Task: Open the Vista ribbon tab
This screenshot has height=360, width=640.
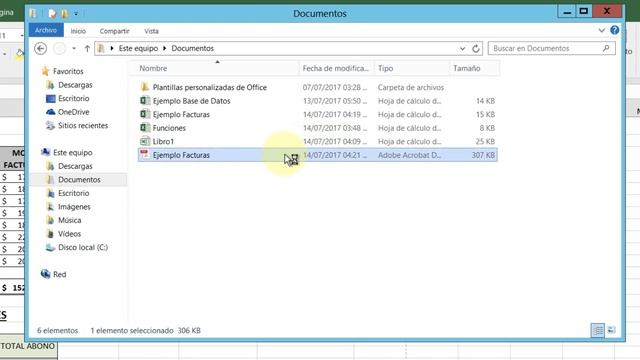Action: click(151, 31)
